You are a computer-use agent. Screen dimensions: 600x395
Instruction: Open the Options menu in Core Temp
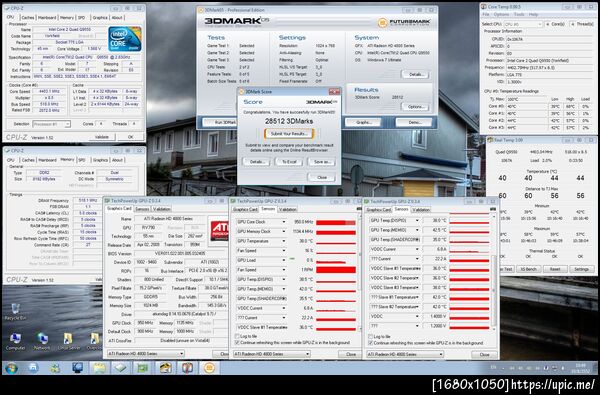click(501, 15)
